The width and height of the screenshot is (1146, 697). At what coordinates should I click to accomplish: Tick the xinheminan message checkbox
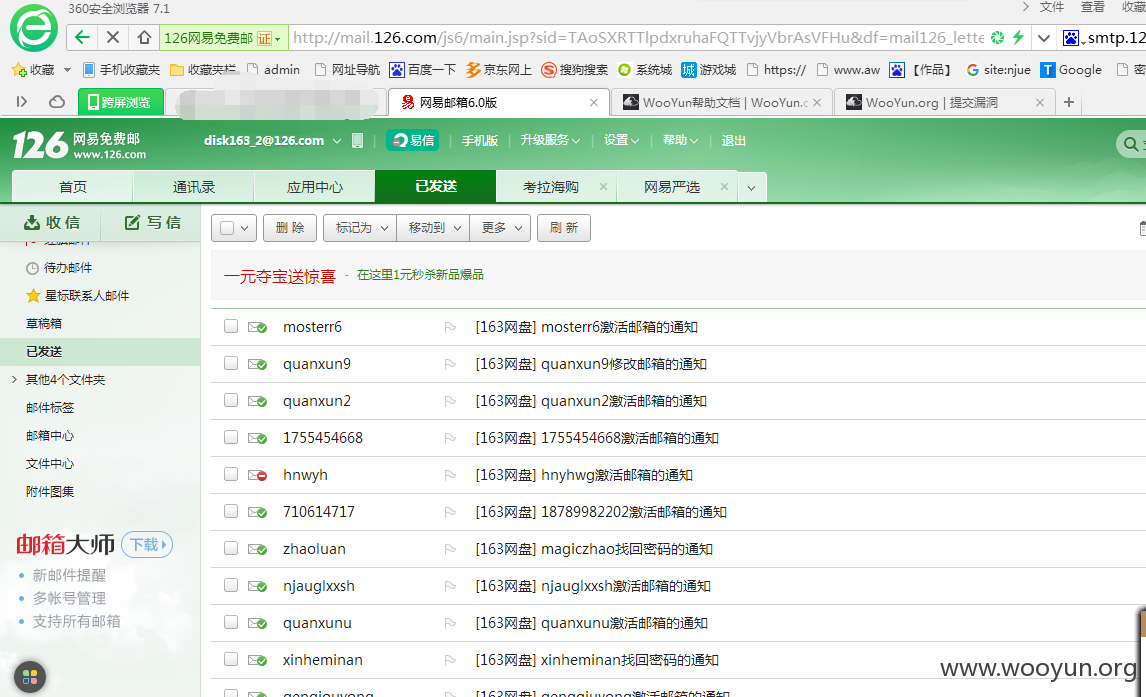(x=231, y=659)
